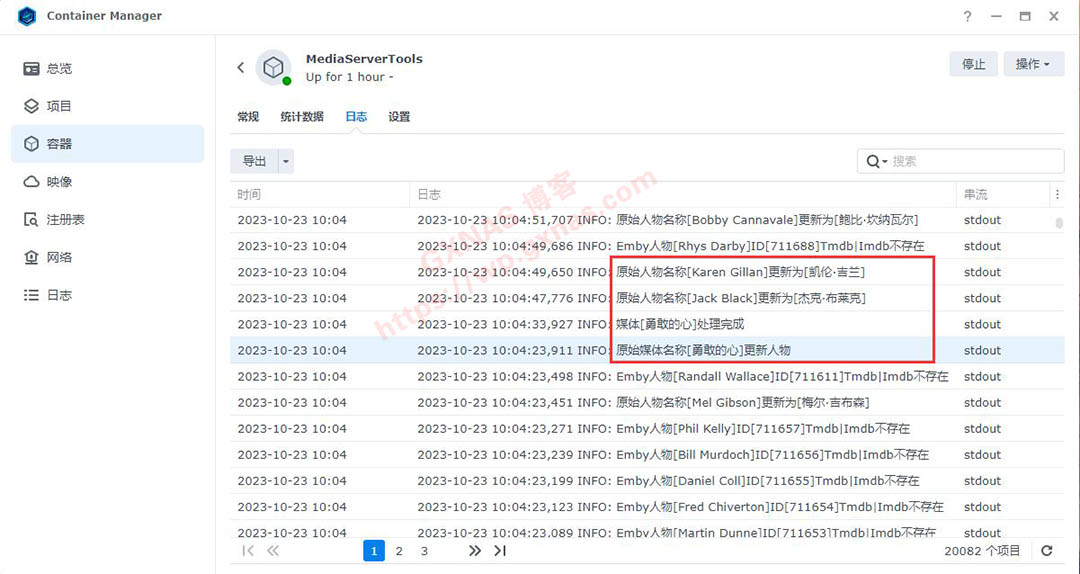Switch to the 设置 settings tab

(x=399, y=117)
